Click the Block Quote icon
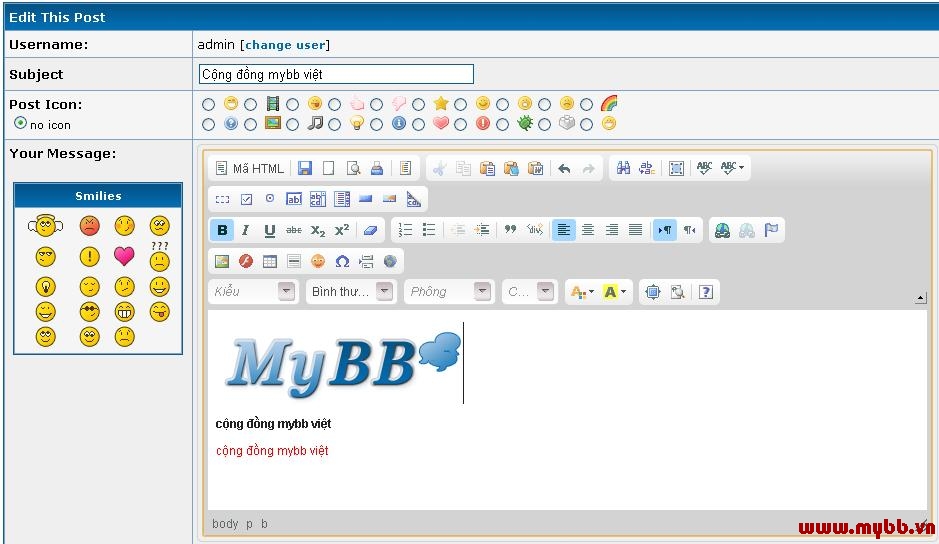939x544 pixels. click(x=510, y=230)
